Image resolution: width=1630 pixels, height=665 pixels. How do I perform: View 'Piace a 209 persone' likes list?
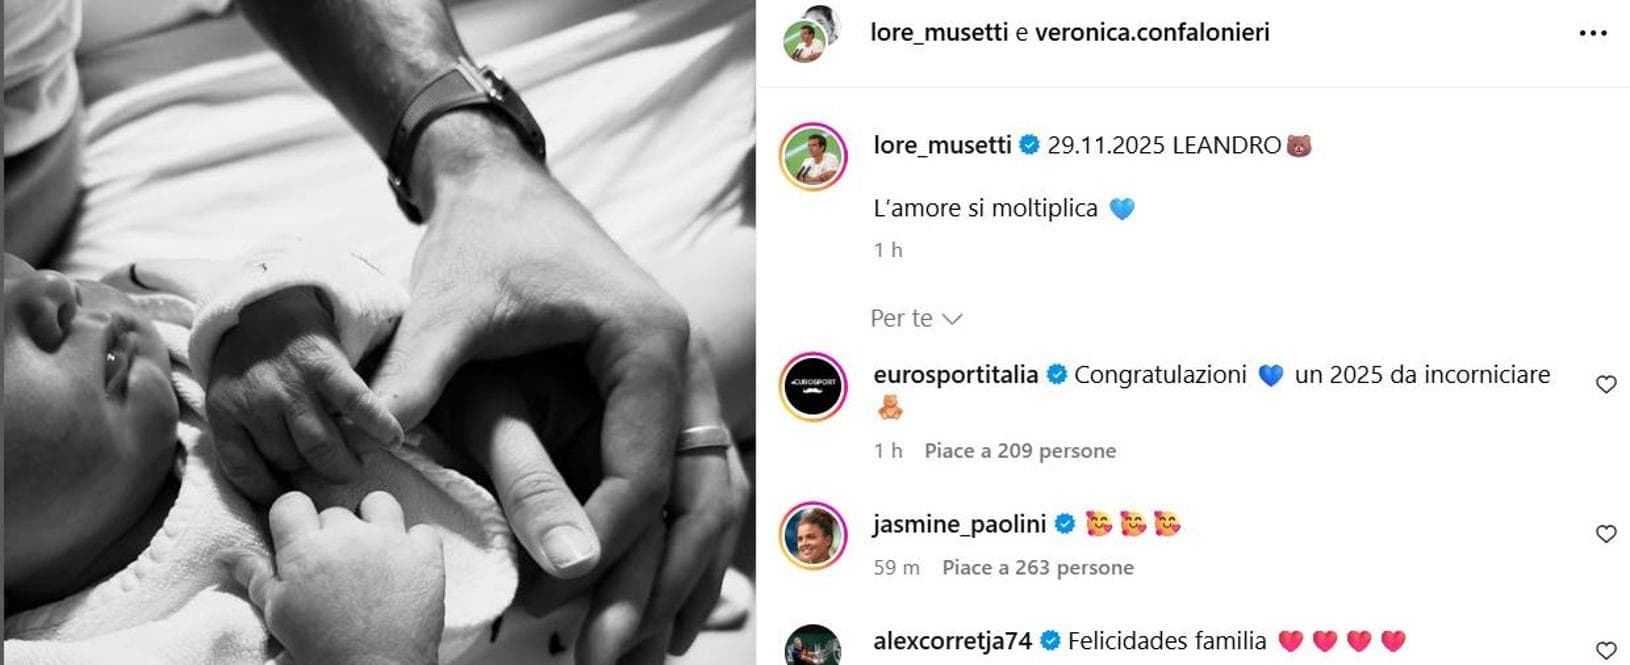click(1020, 451)
